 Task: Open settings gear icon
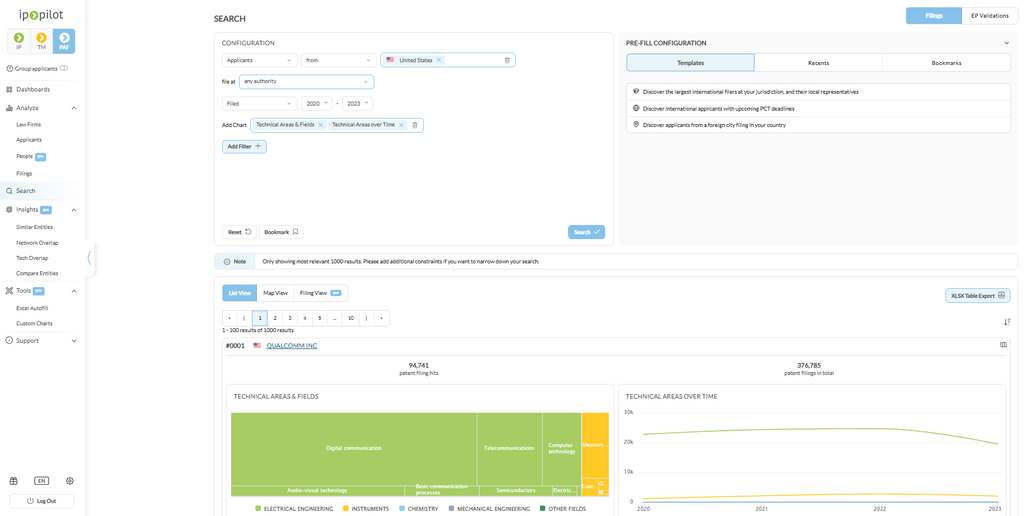pos(70,481)
